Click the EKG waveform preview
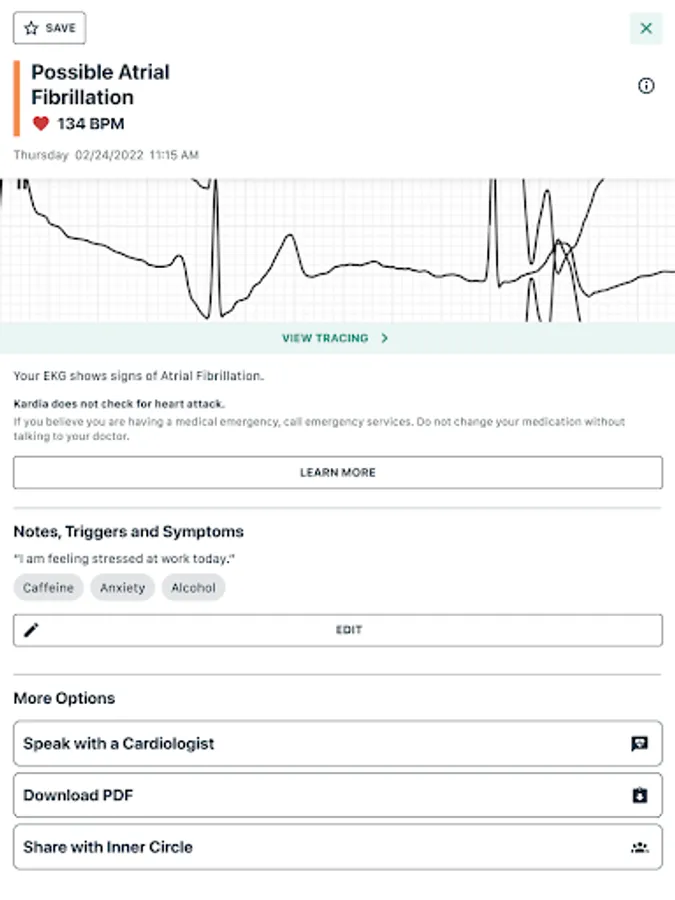This screenshot has height=900, width=675. [x=337, y=250]
